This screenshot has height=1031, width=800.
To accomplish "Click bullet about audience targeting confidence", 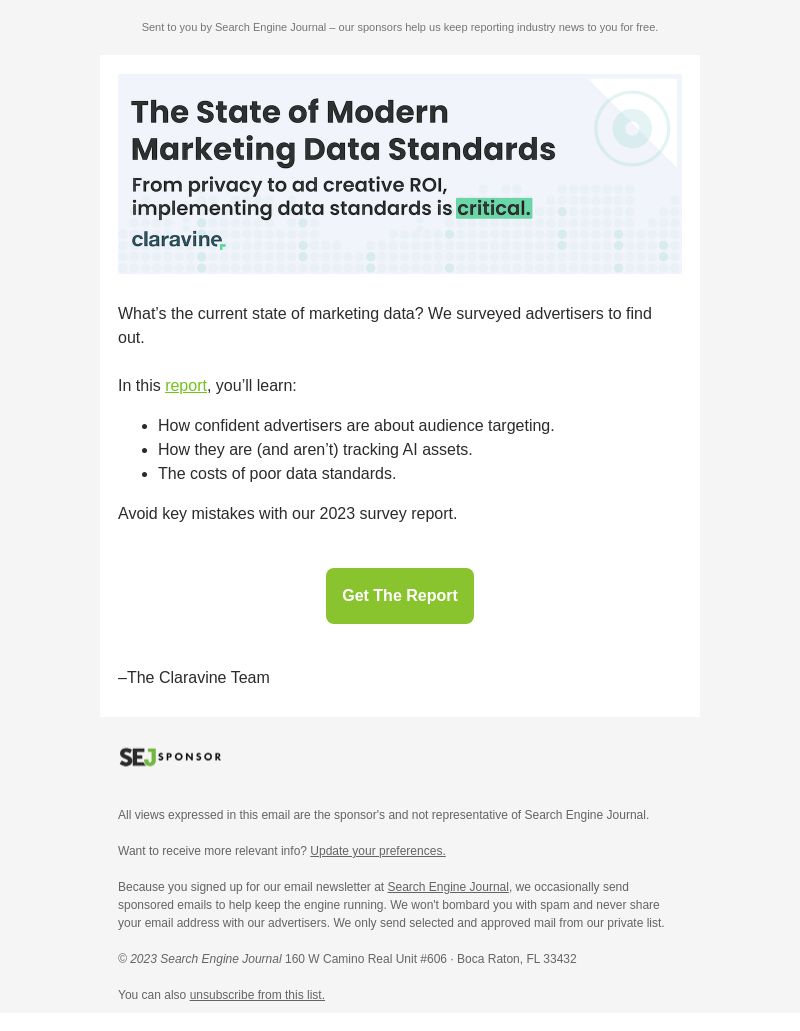I will 356,426.
